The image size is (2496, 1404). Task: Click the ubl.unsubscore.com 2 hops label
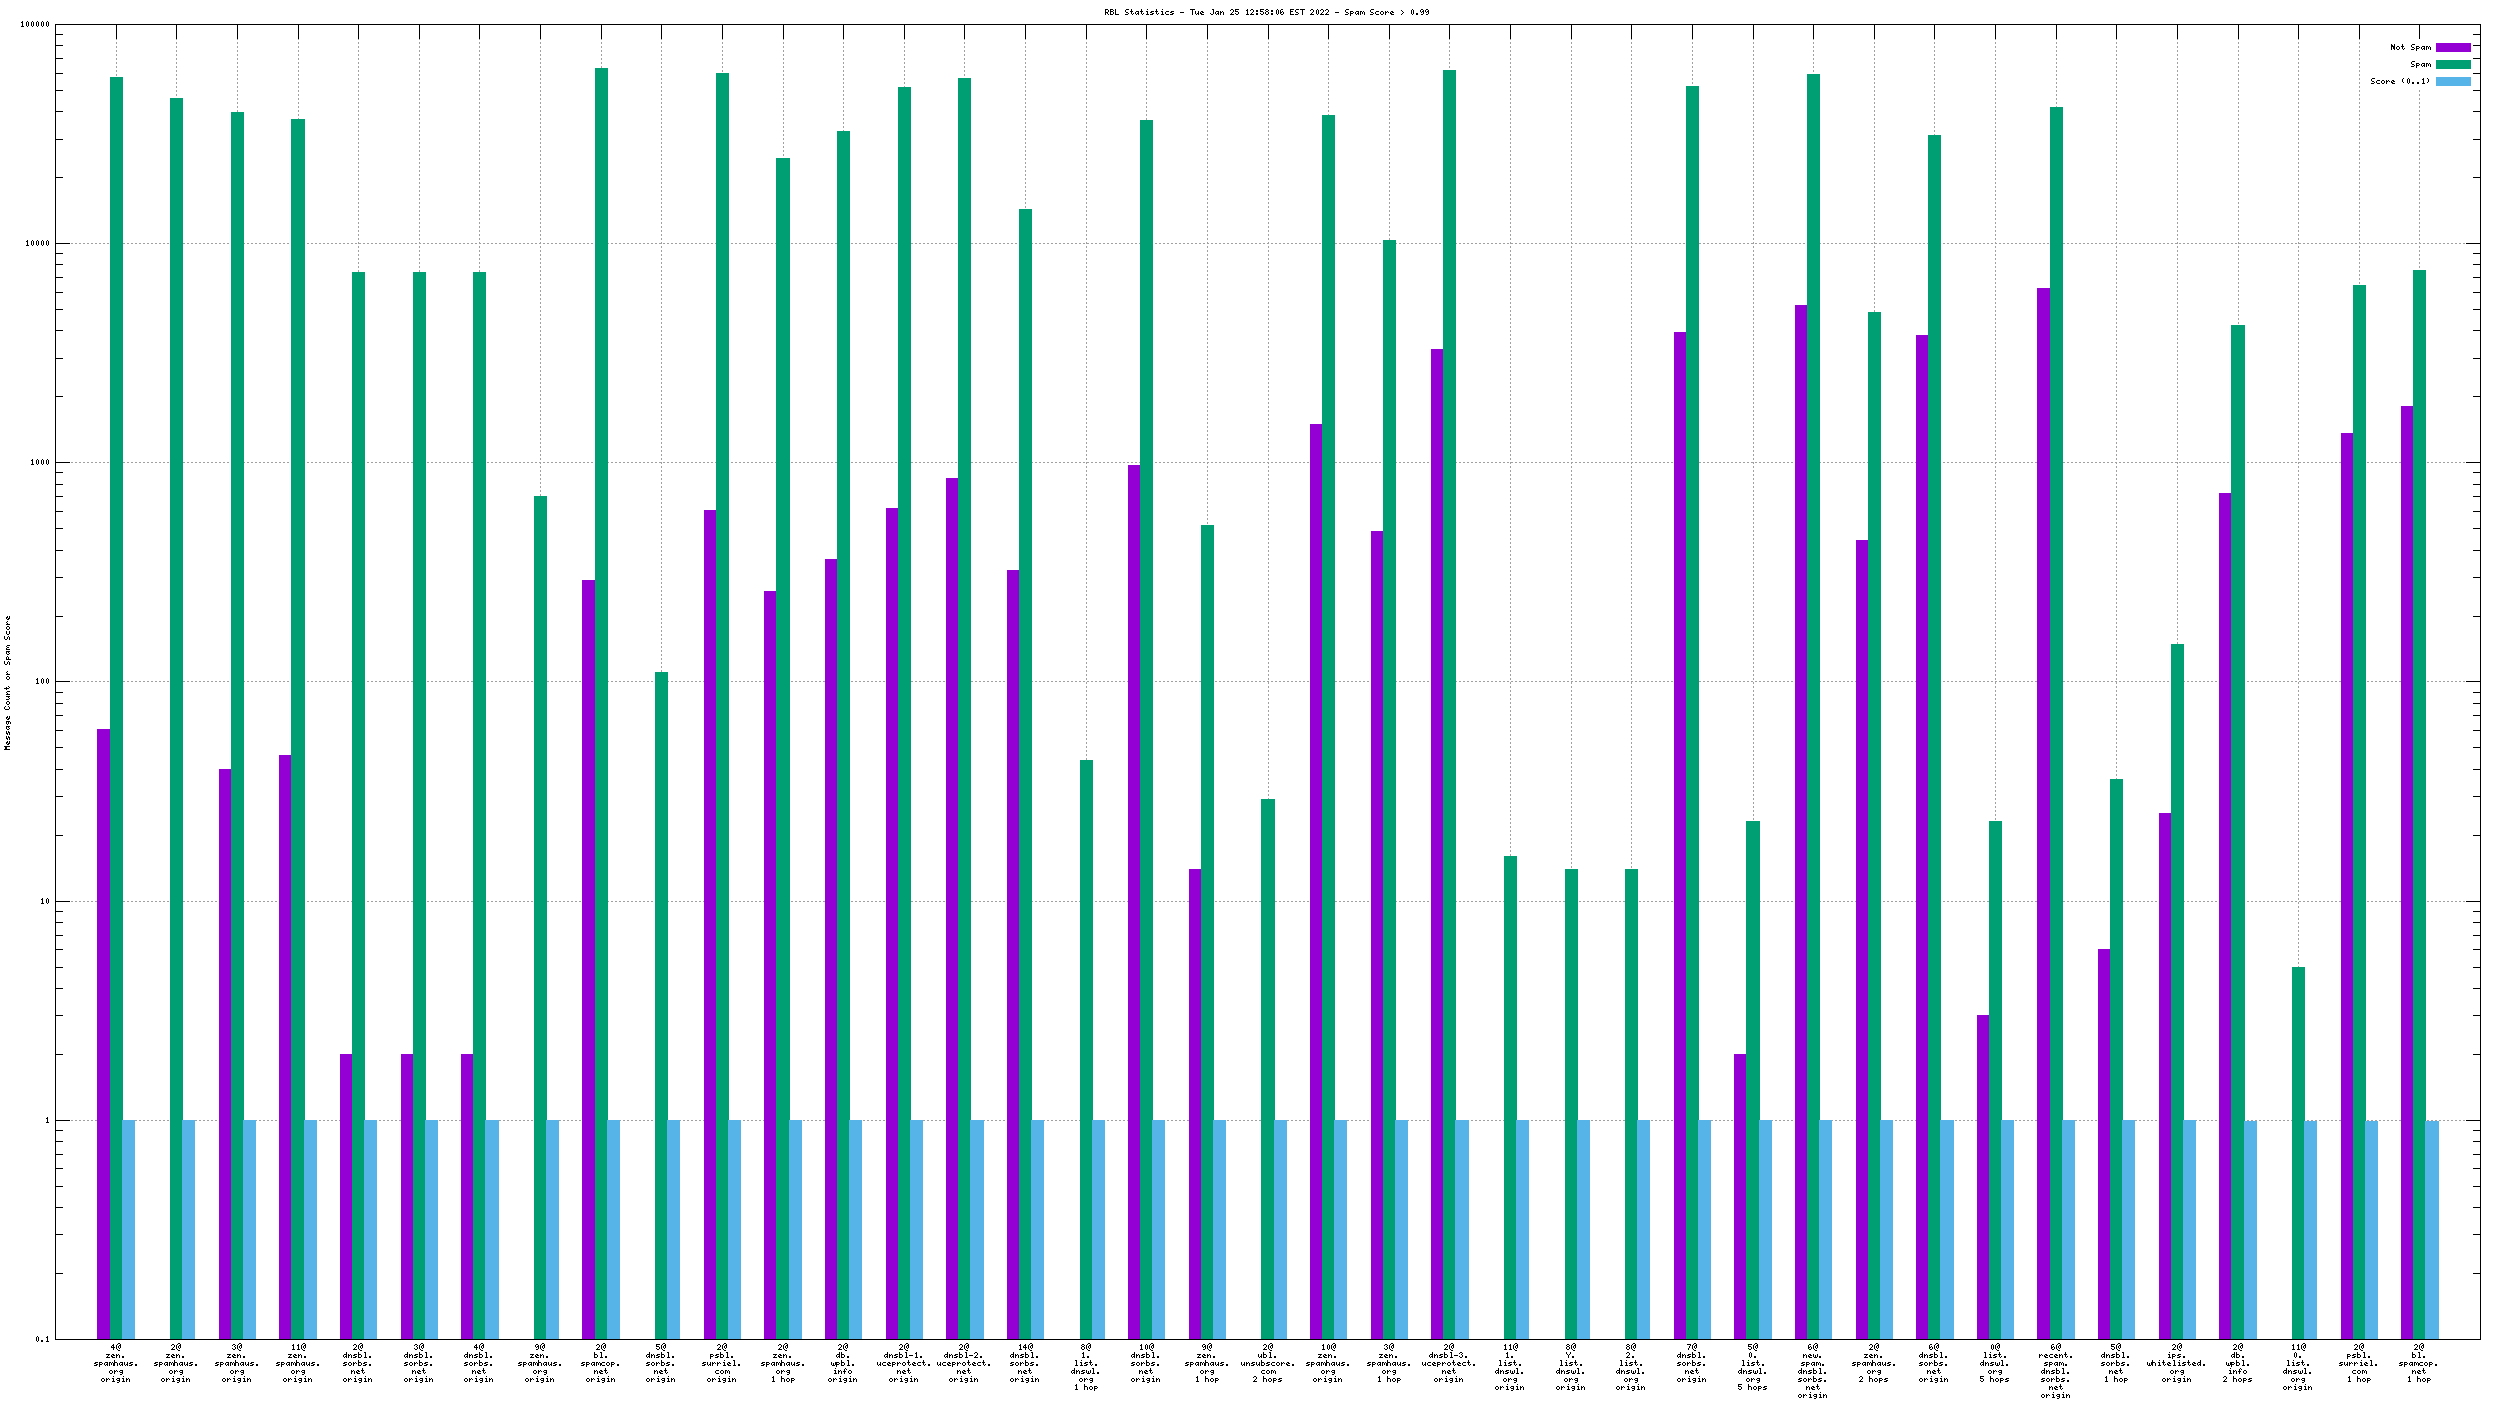1268,1363
